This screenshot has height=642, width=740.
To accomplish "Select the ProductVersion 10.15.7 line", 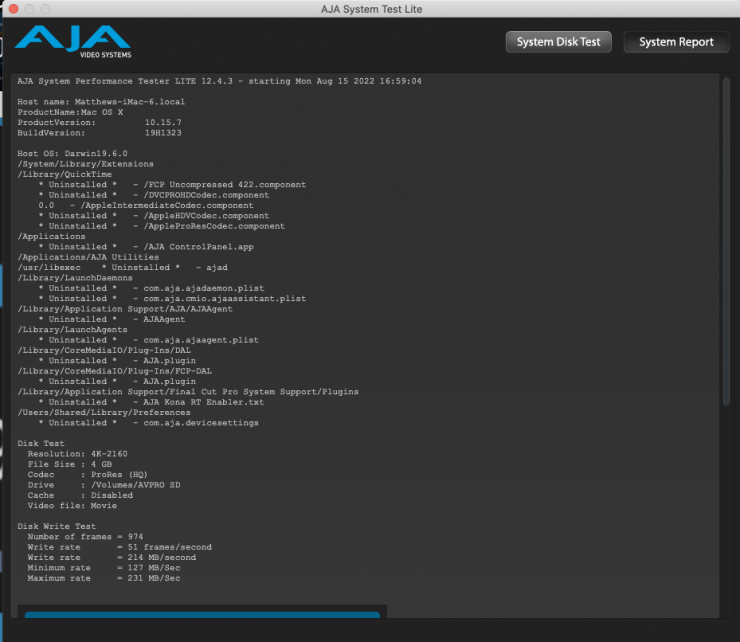I will pos(95,122).
